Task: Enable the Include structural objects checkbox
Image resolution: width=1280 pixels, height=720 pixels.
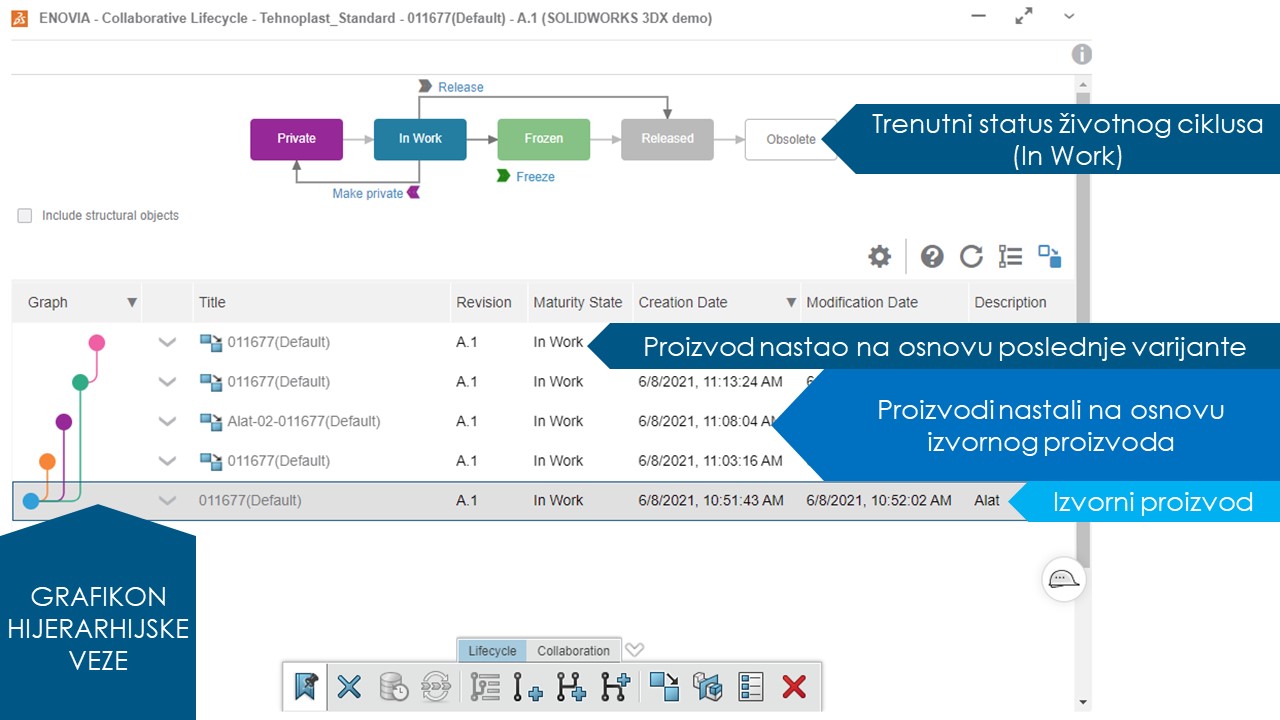Action: (x=23, y=215)
